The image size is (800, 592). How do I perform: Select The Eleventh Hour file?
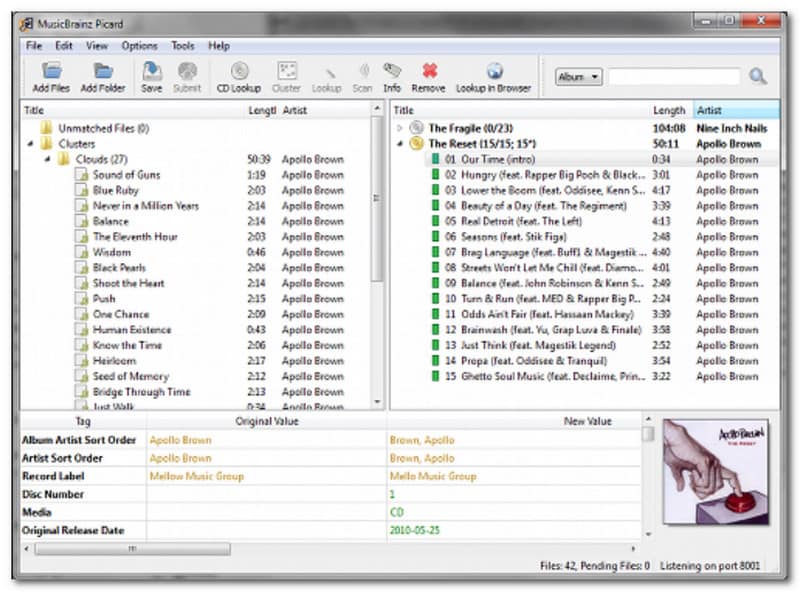point(135,237)
